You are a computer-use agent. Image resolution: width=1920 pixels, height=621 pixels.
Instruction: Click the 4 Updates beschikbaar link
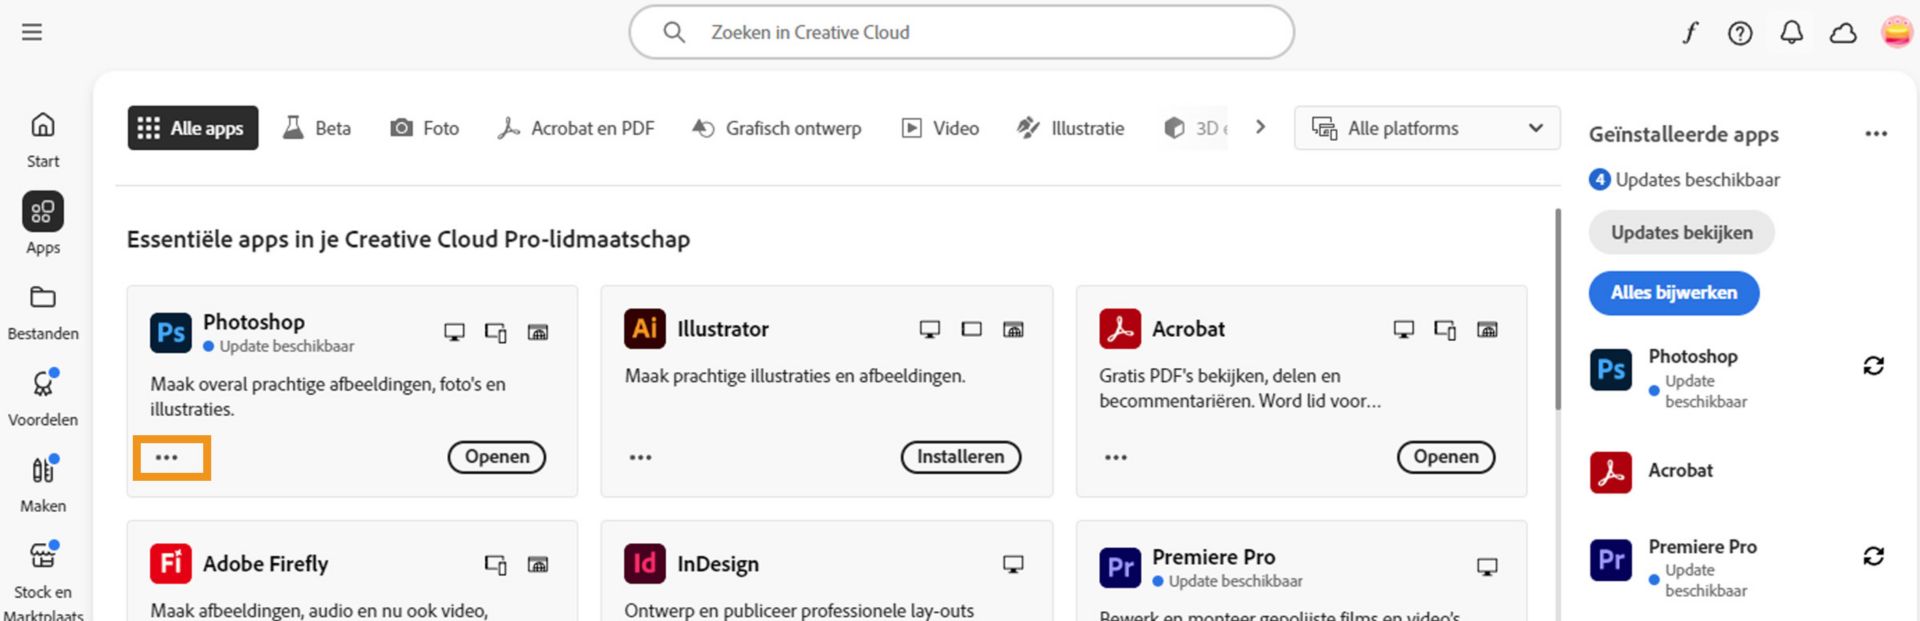(x=1685, y=180)
